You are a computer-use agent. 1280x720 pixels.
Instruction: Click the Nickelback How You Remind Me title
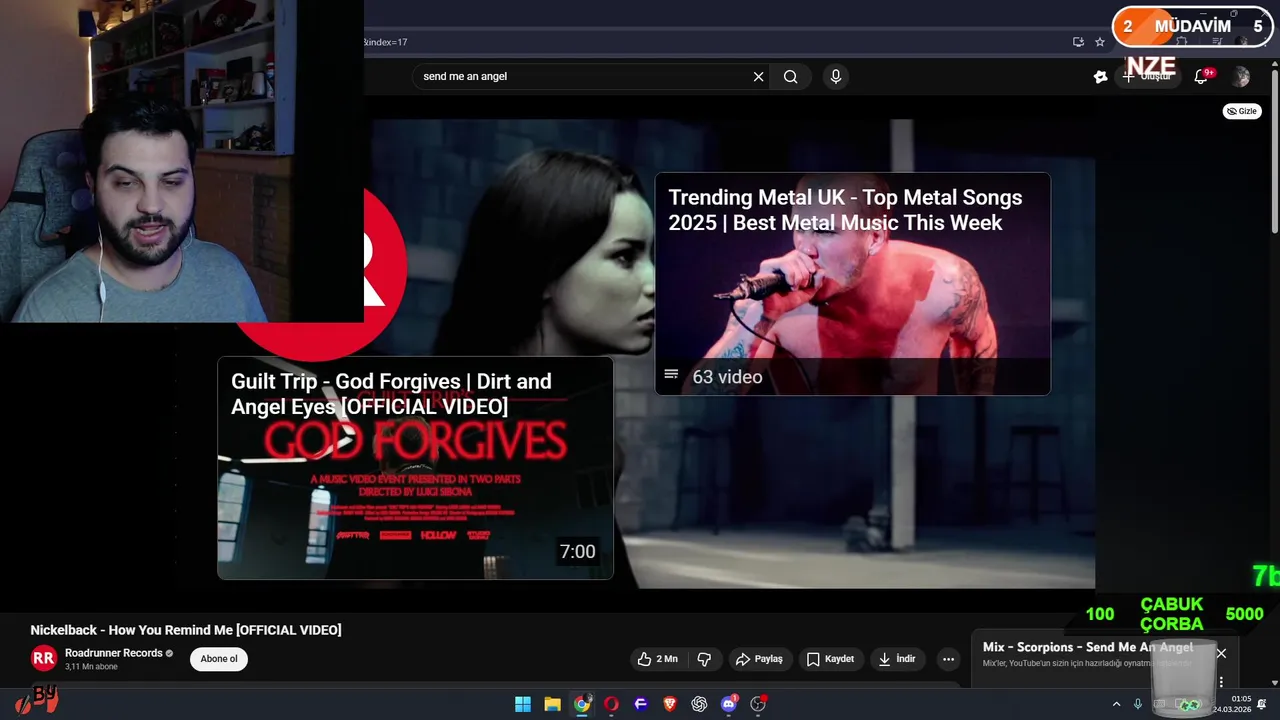tap(186, 630)
